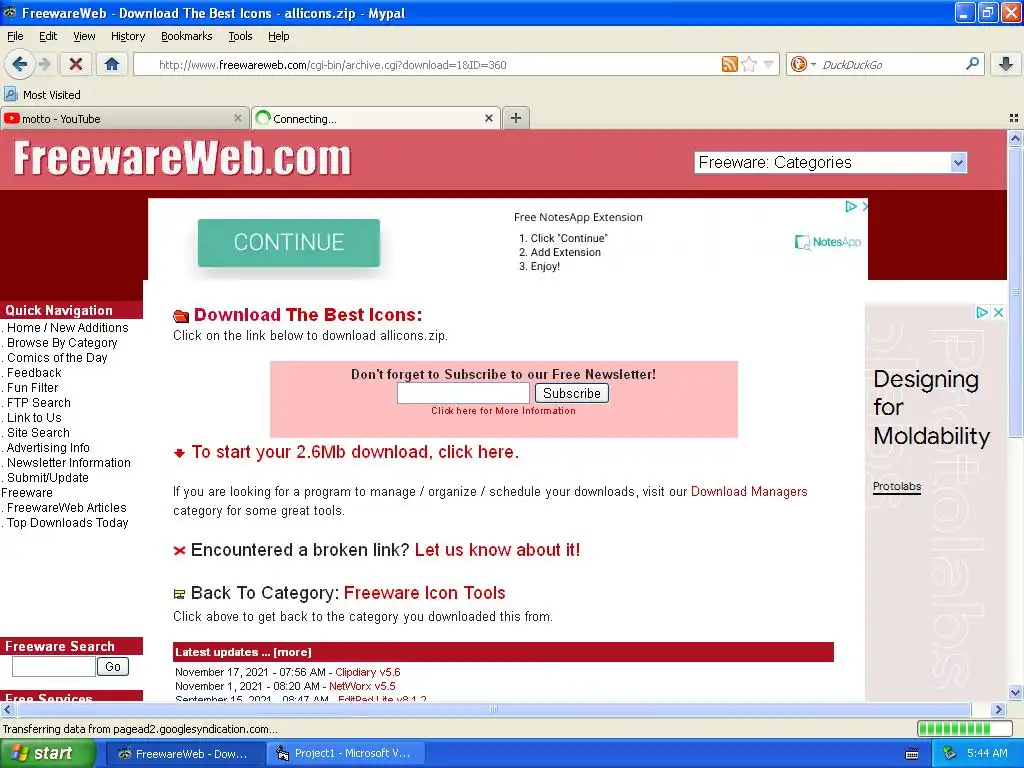This screenshot has height=768, width=1024.
Task: Open the Tools menu
Action: click(x=240, y=36)
